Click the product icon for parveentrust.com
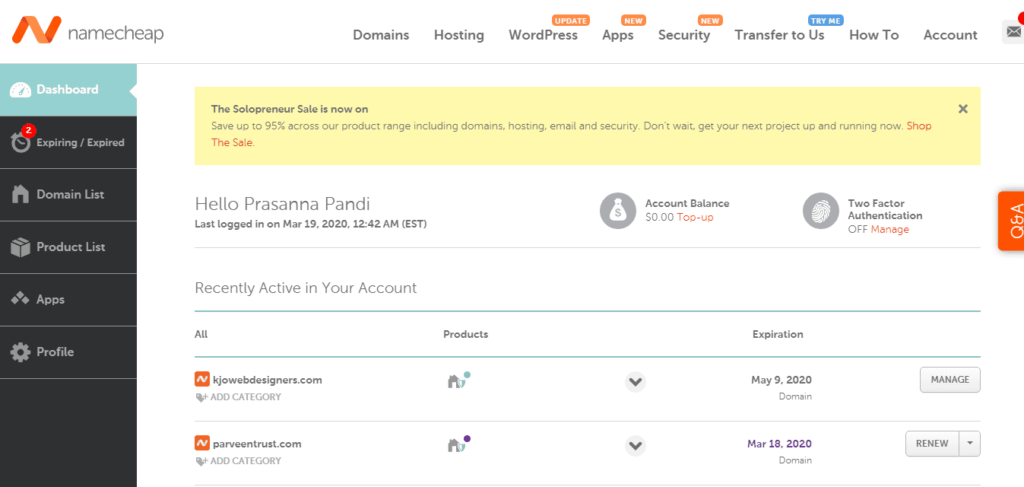The height and width of the screenshot is (487, 1024). (459, 444)
